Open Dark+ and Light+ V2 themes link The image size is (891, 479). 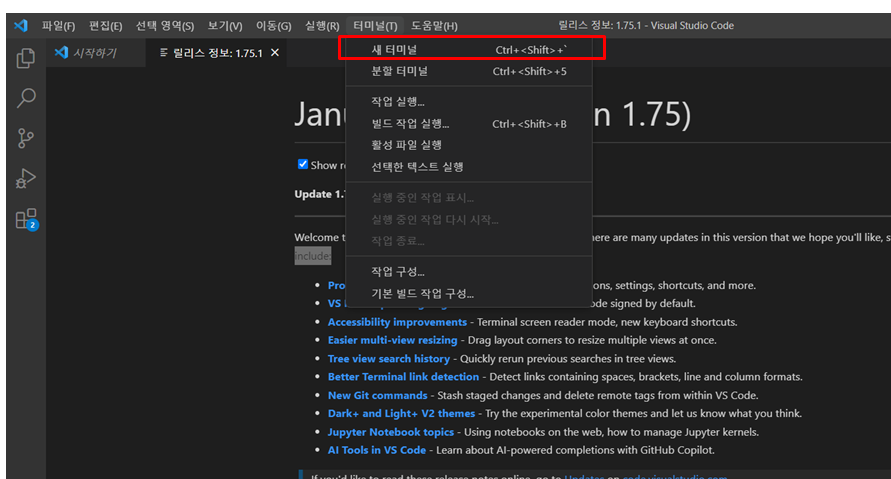401,414
